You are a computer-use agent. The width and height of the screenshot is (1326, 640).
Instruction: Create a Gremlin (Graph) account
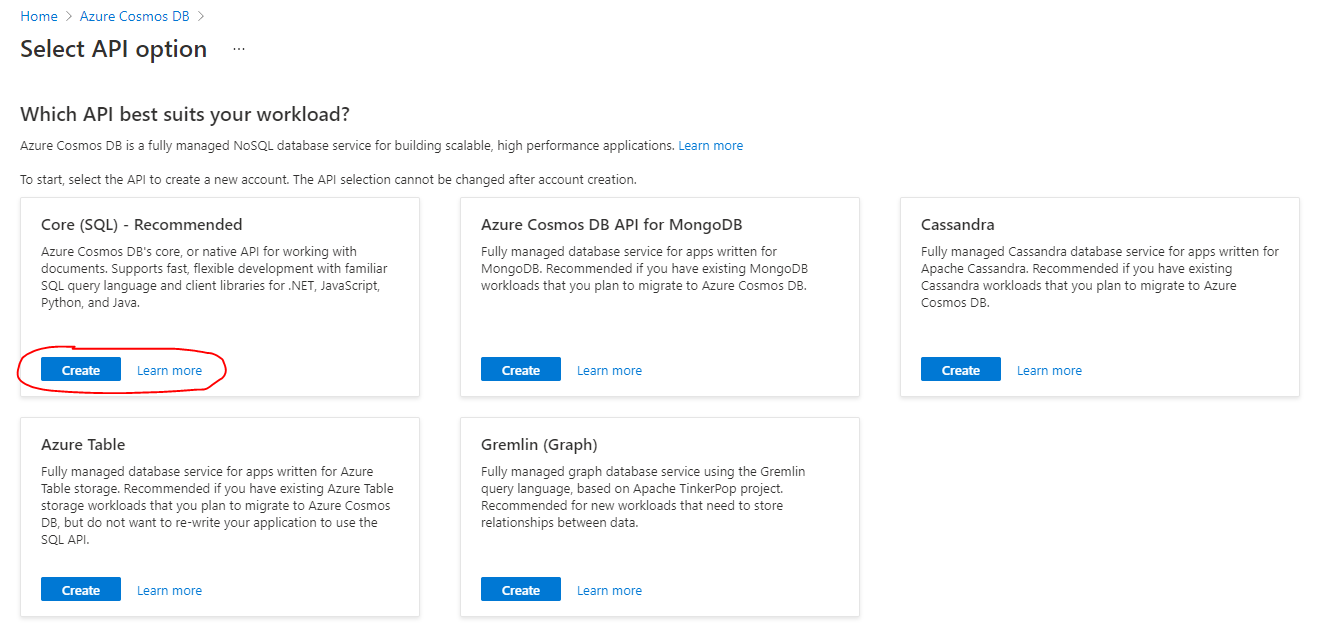tap(521, 590)
